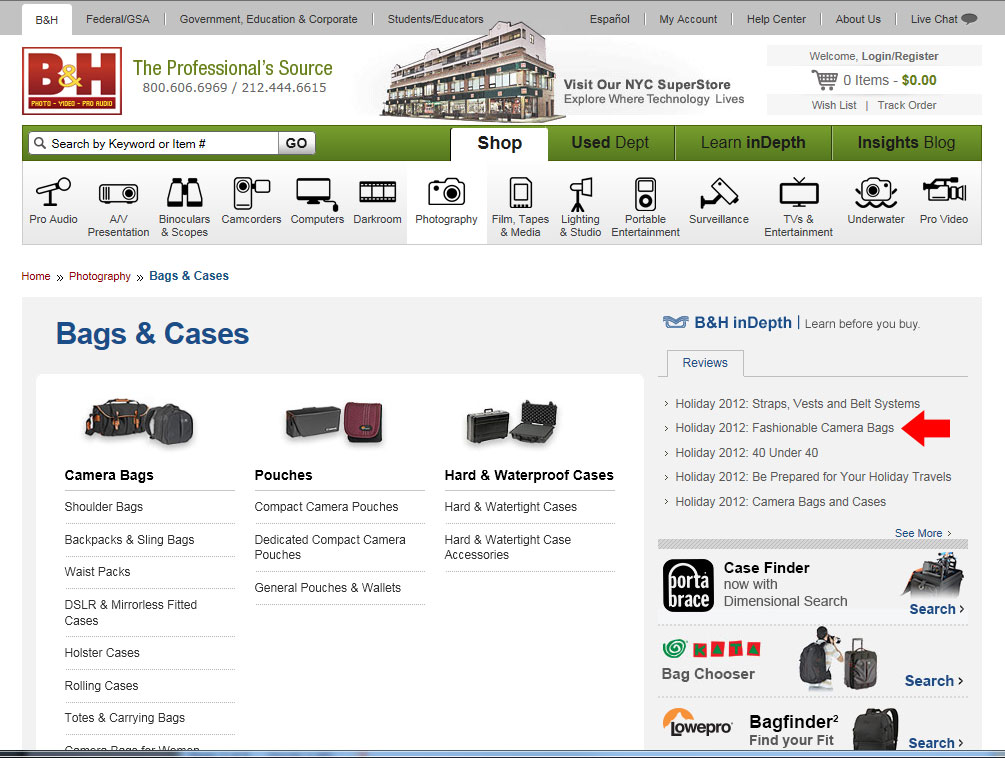Open Backpacks & Sling Bags link
The image size is (1005, 758).
(129, 540)
